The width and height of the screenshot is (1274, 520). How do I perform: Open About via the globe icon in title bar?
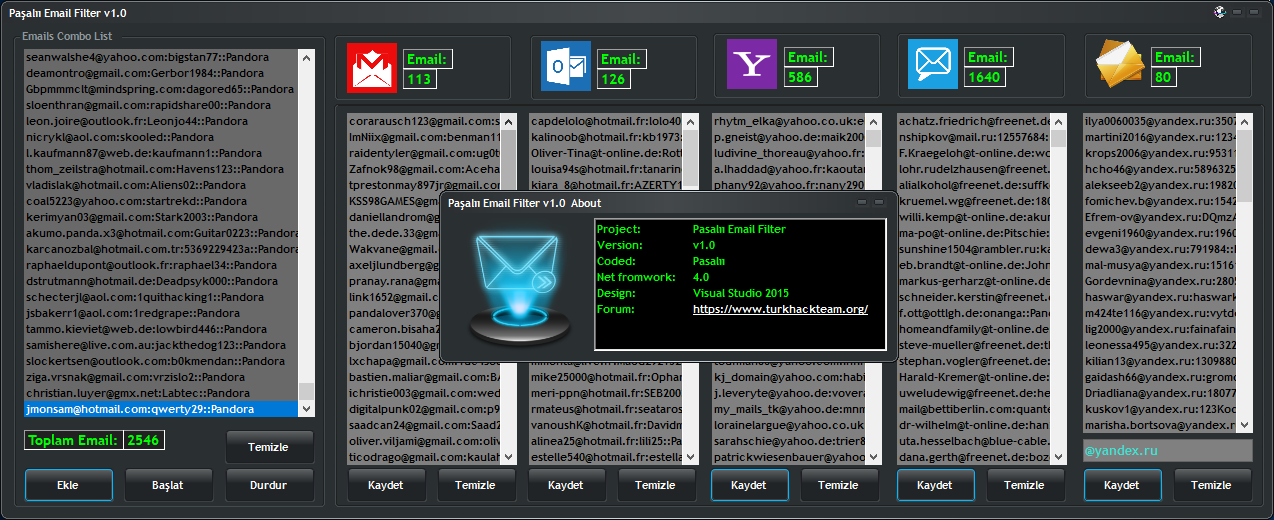[x=1221, y=11]
